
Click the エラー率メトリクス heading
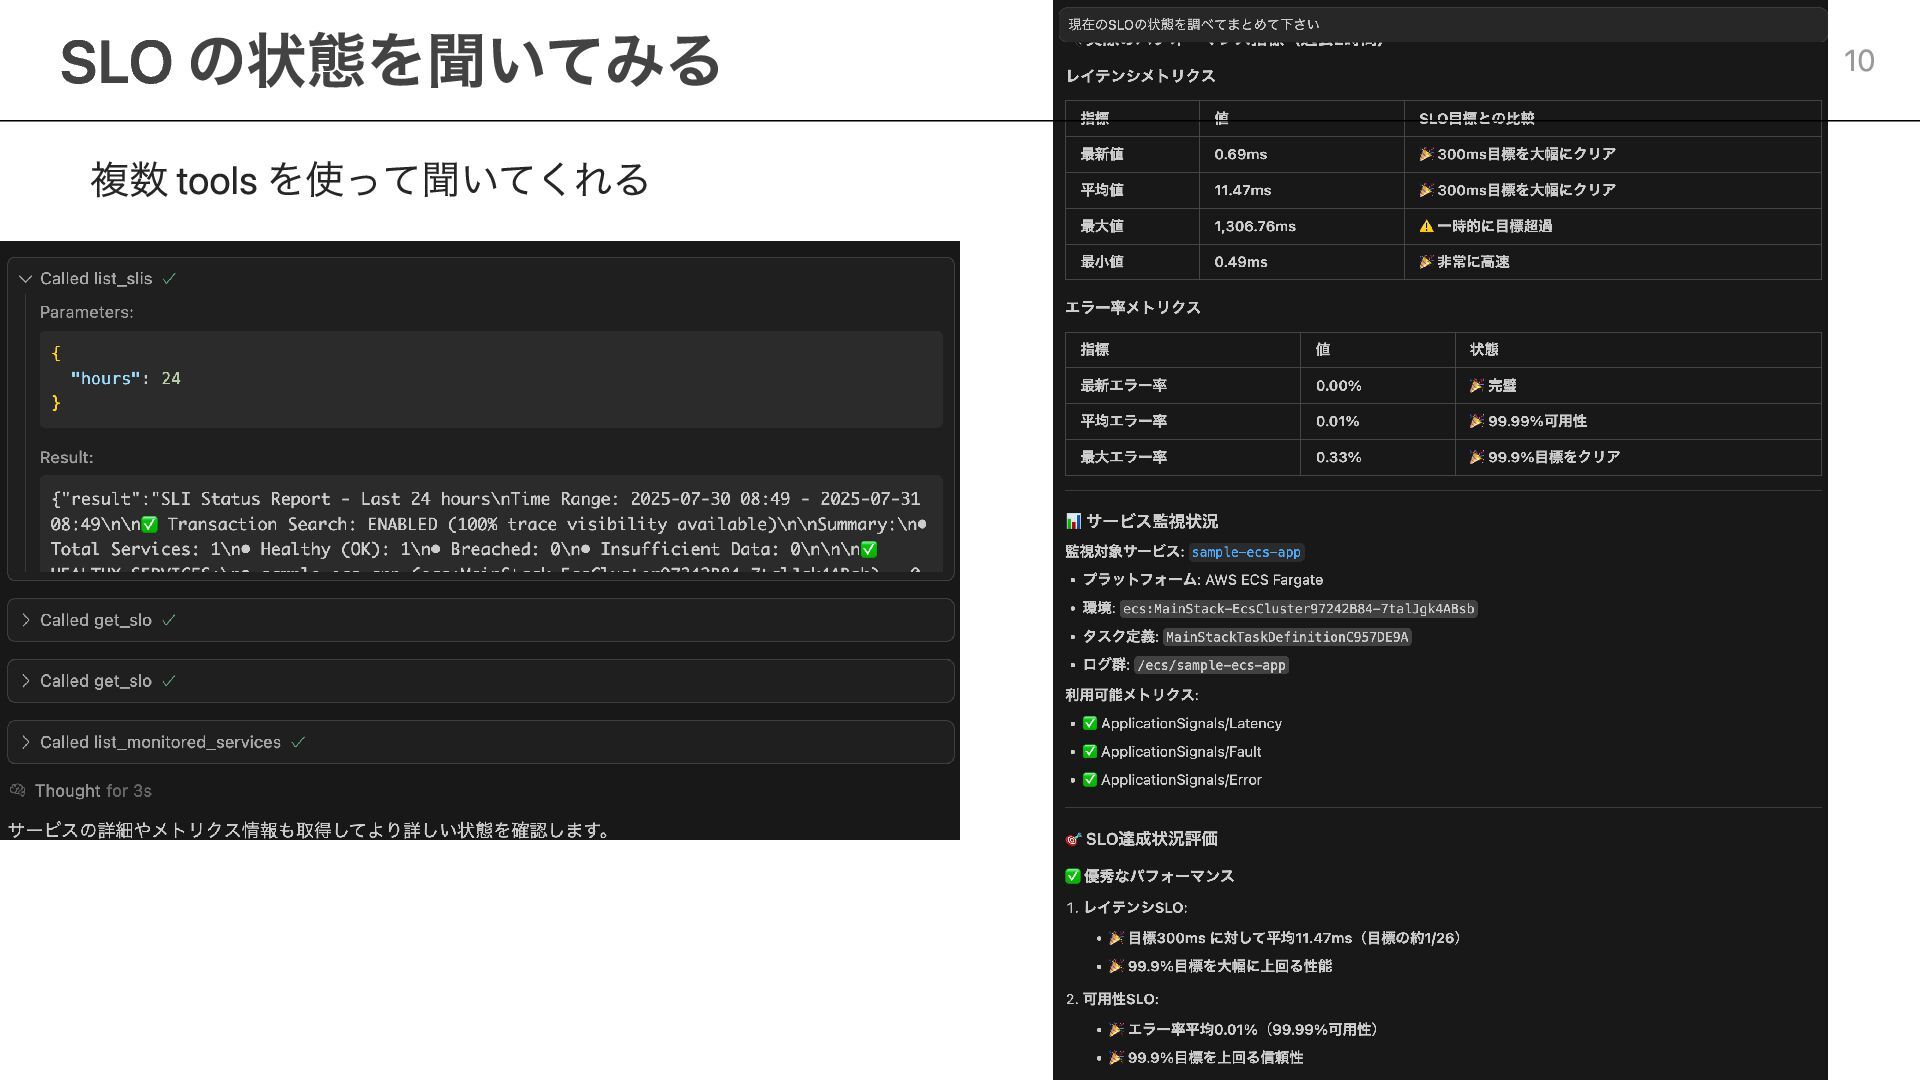tap(1133, 308)
